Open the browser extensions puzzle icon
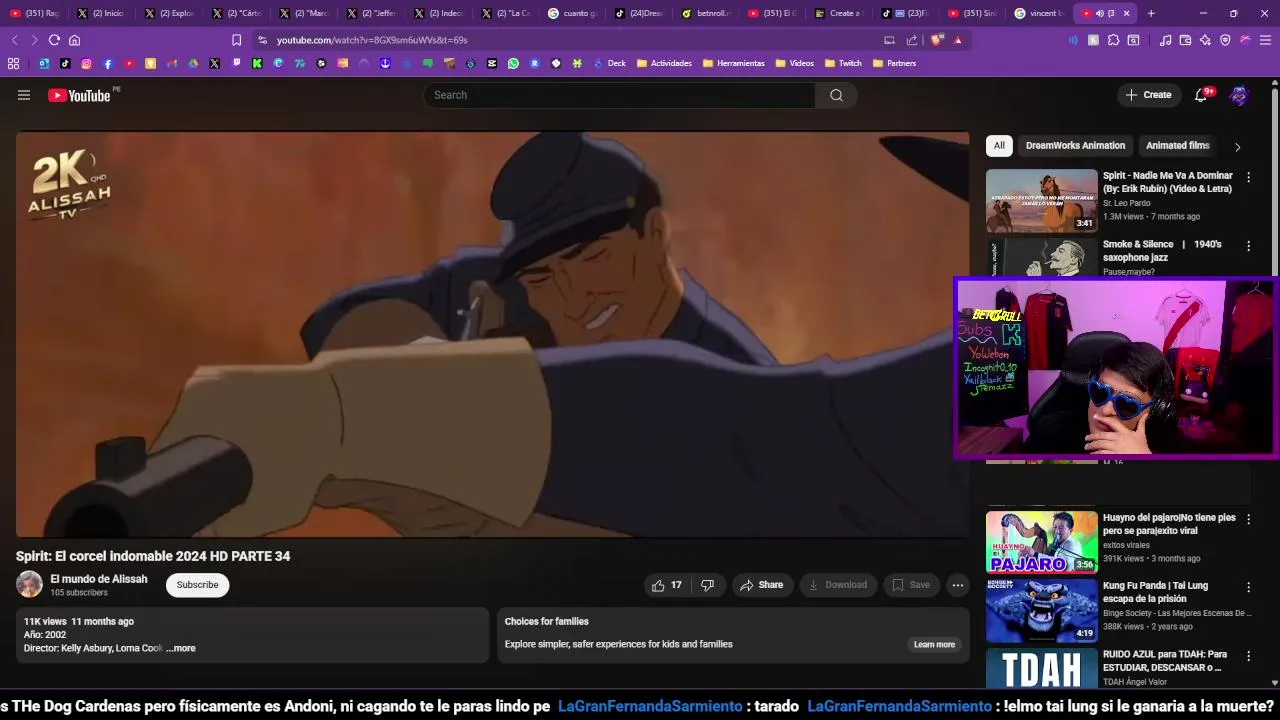 tap(1113, 40)
